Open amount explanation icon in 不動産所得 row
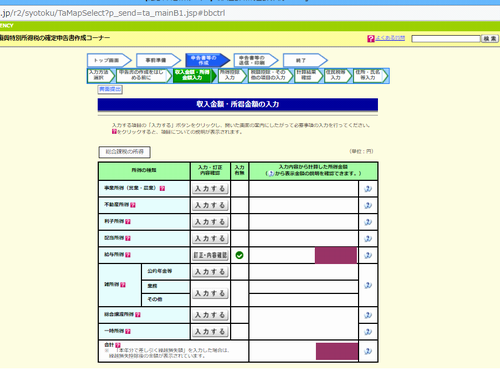Viewport: 500px width, 369px height. 368,205
